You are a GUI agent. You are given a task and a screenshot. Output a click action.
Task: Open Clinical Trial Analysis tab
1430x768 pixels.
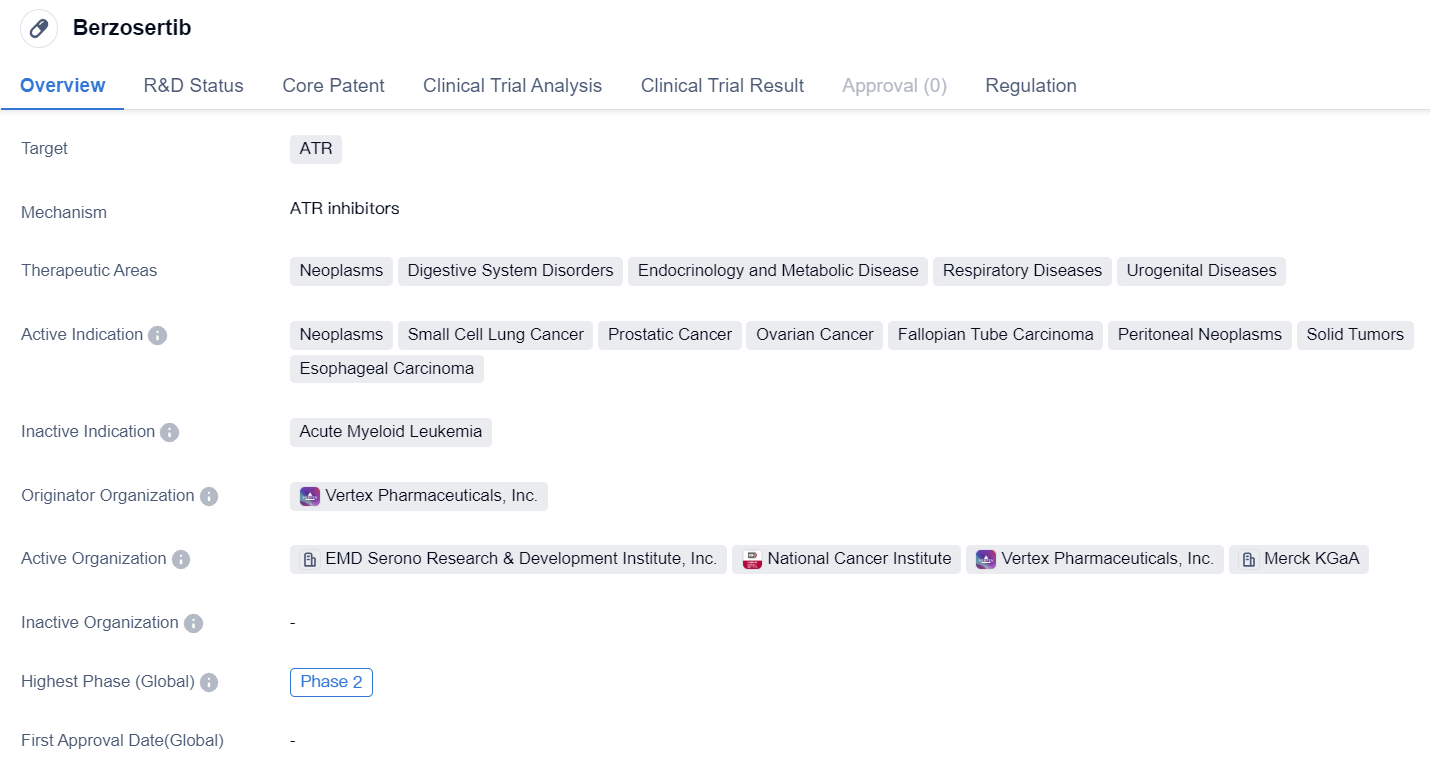pyautogui.click(x=512, y=86)
